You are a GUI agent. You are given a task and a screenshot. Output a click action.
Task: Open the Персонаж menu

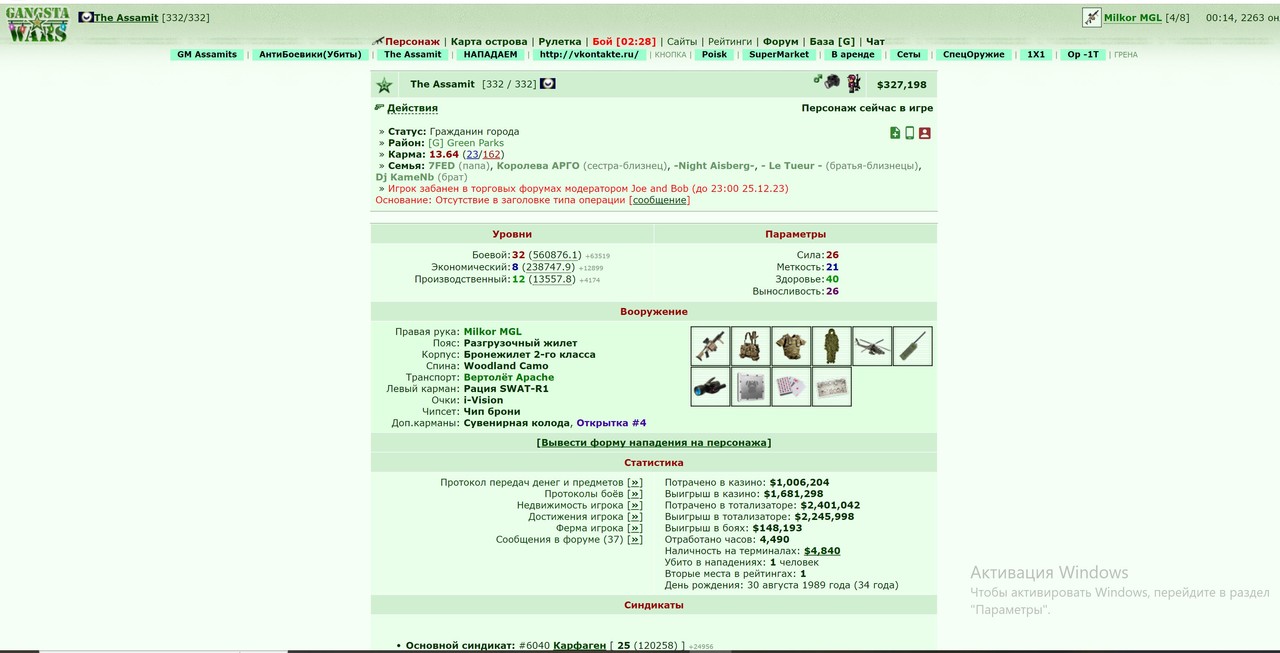pos(412,42)
